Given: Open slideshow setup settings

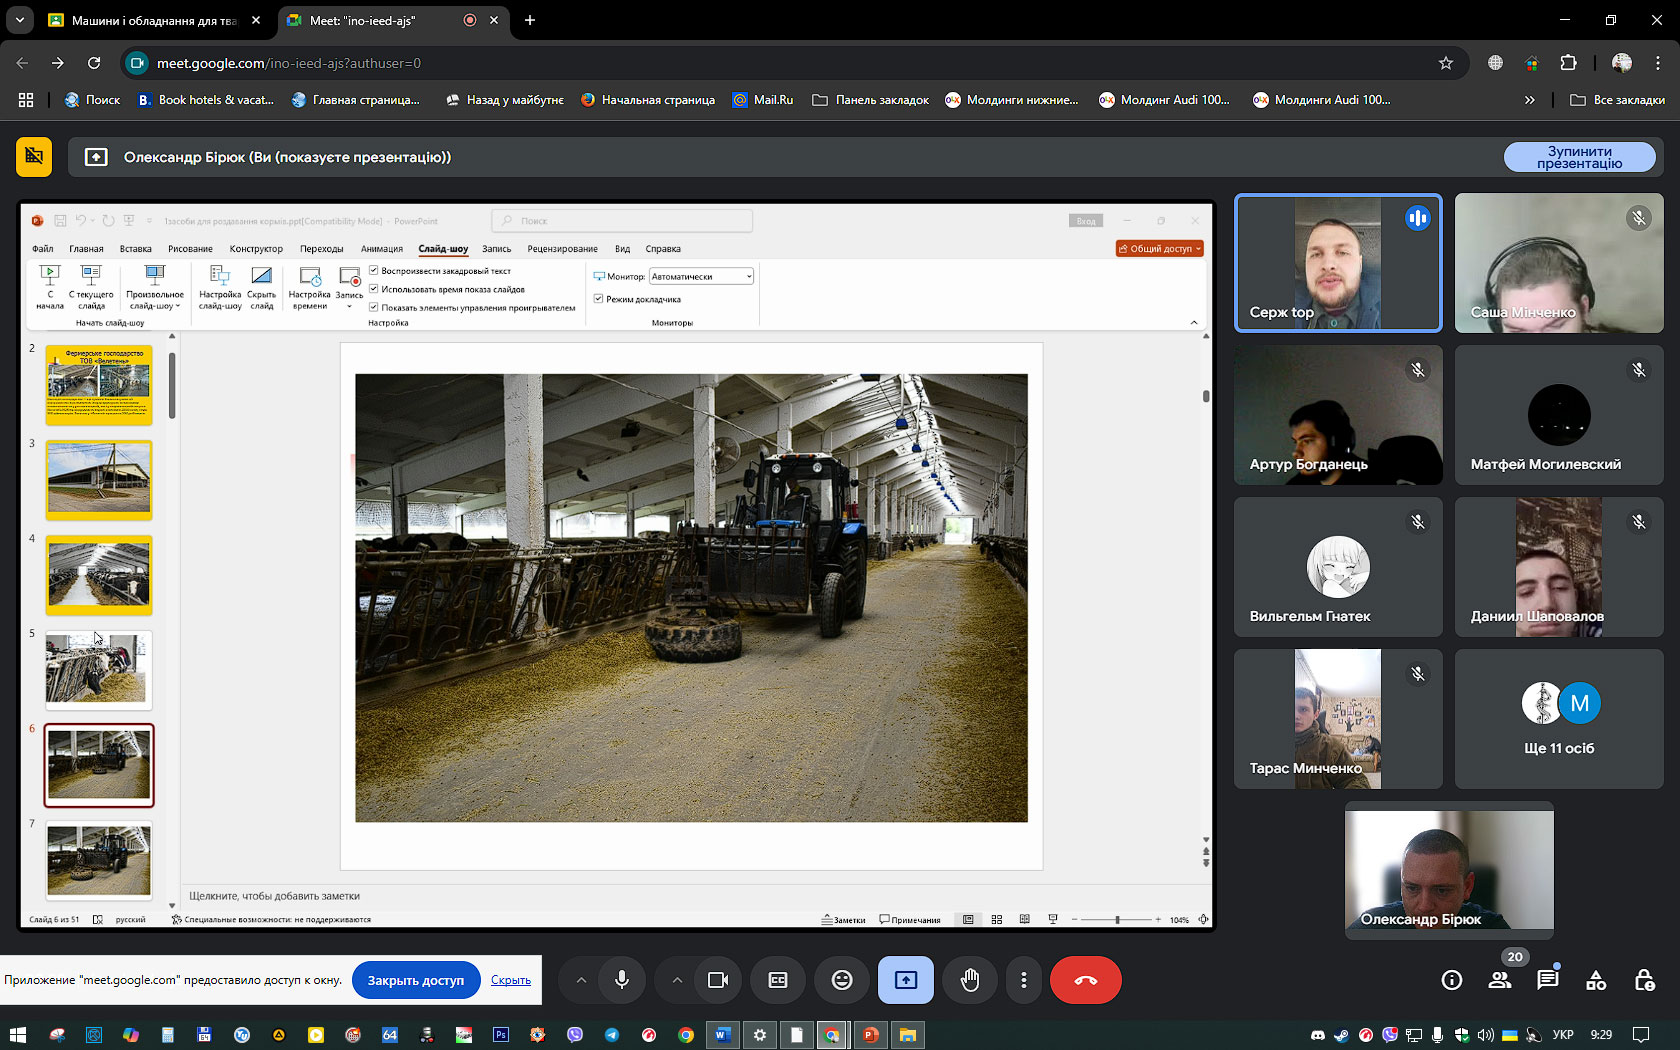Looking at the screenshot, I should pyautogui.click(x=220, y=287).
